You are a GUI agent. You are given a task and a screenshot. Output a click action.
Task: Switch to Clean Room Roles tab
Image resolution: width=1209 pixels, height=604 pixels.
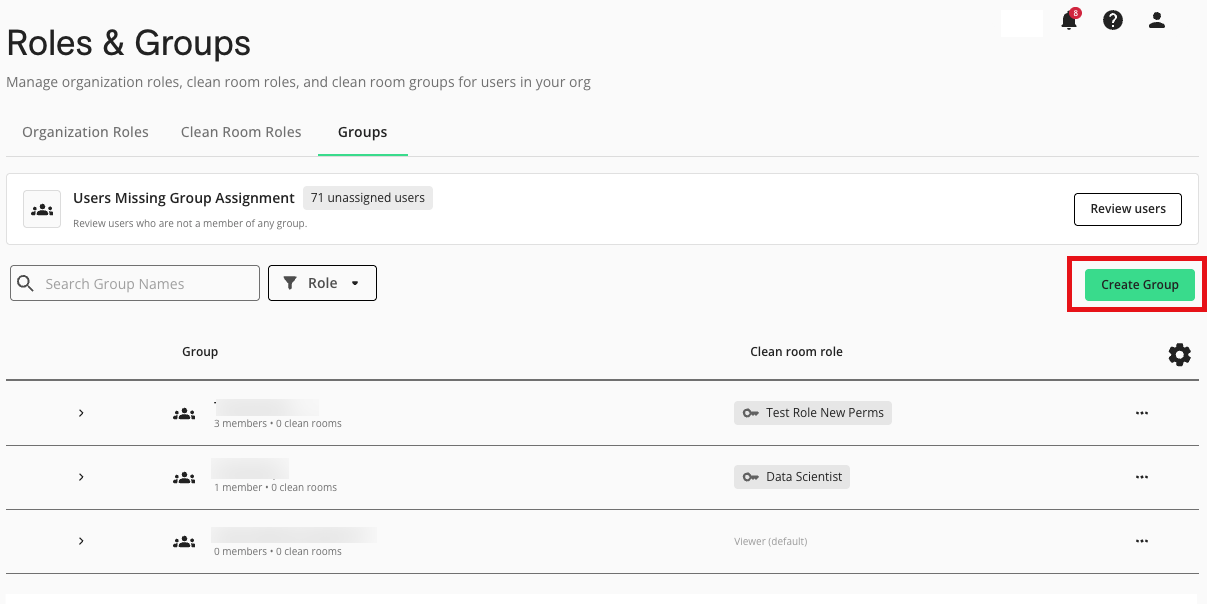241,132
